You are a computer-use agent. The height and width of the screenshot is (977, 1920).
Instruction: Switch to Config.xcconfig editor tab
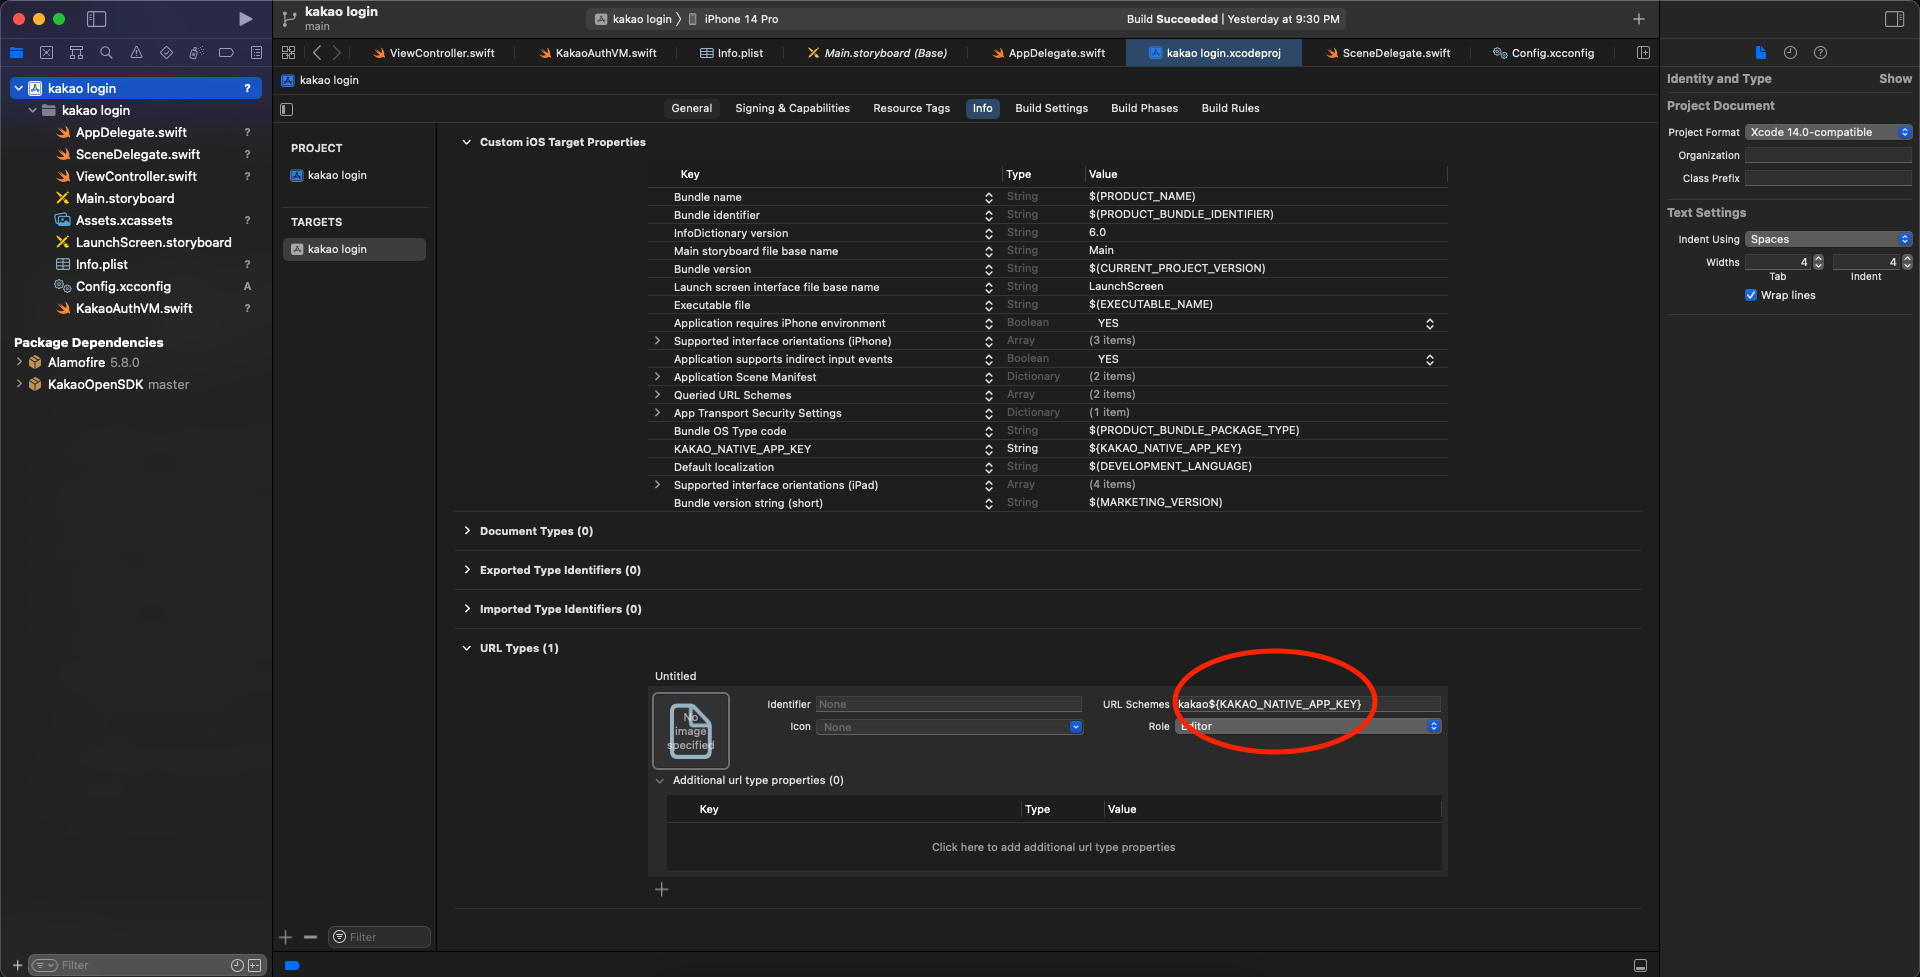1543,53
